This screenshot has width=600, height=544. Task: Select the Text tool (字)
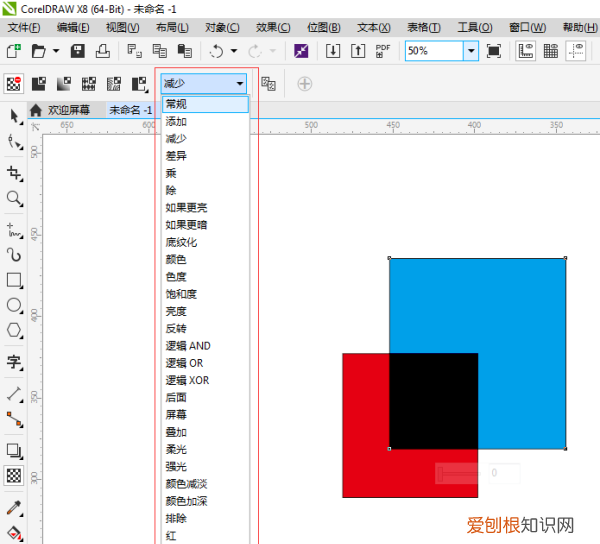pos(14,361)
